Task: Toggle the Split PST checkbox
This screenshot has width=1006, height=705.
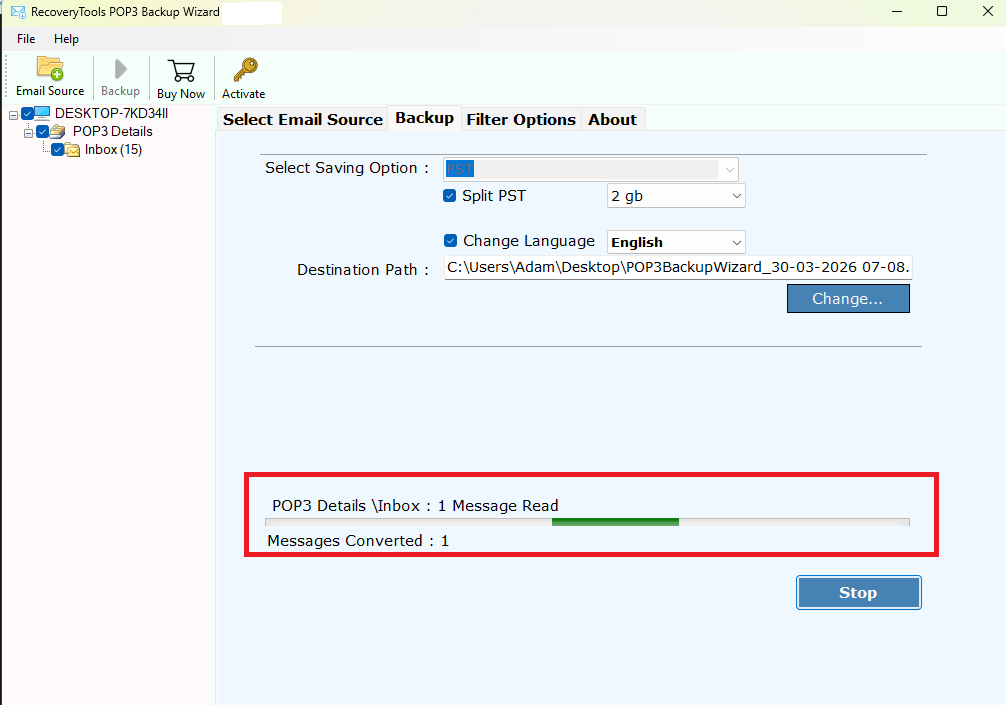Action: 450,196
